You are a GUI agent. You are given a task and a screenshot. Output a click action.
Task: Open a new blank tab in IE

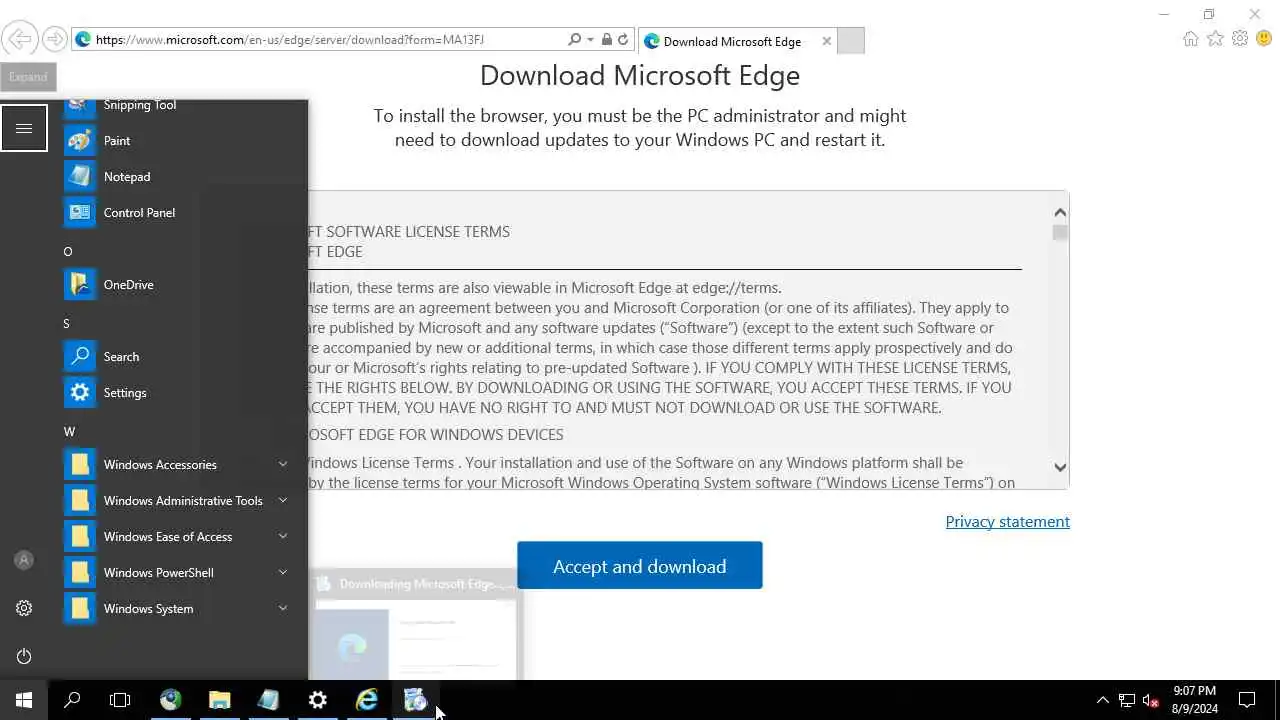point(851,41)
